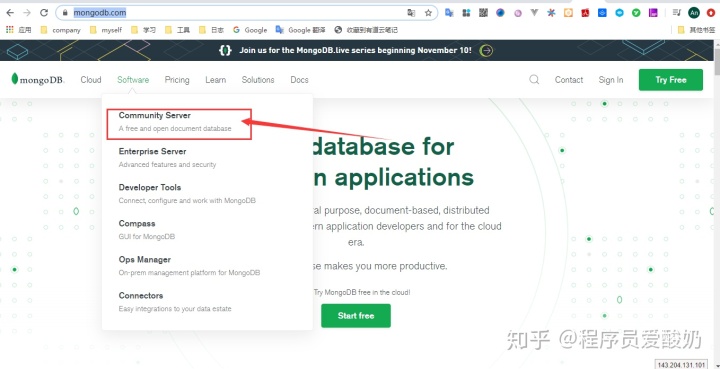Image resolution: width=720 pixels, height=369 pixels.
Task: Click the green circular extension icon
Action: click(x=636, y=13)
